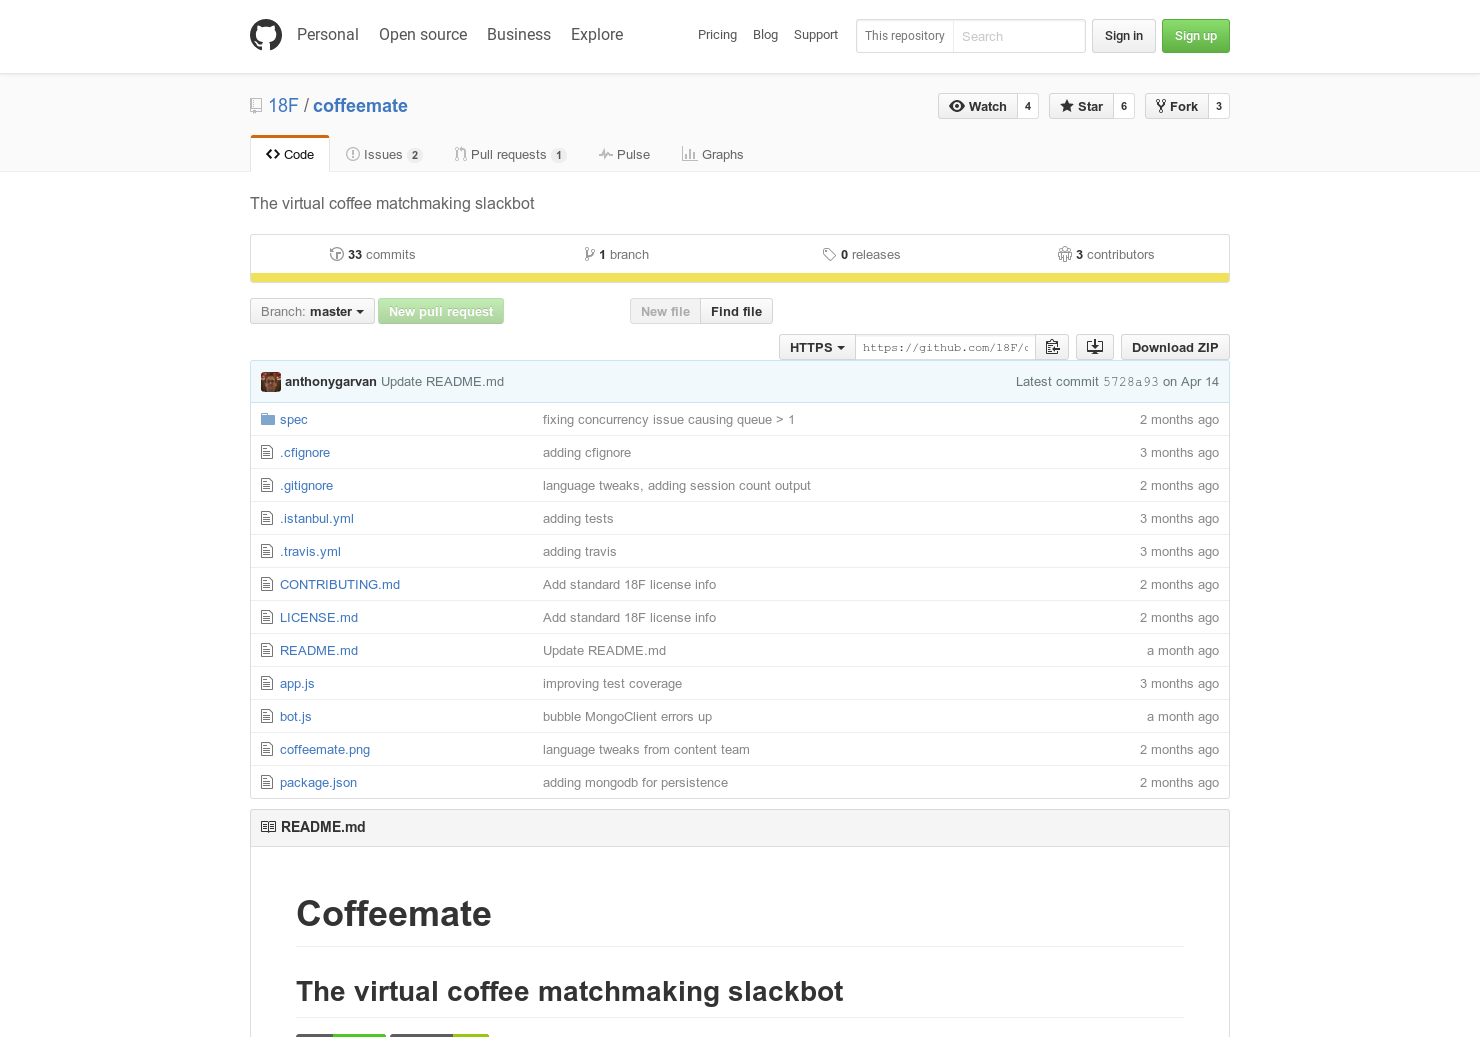The height and width of the screenshot is (1037, 1480).
Task: Click the commits history icon
Action: point(337,254)
